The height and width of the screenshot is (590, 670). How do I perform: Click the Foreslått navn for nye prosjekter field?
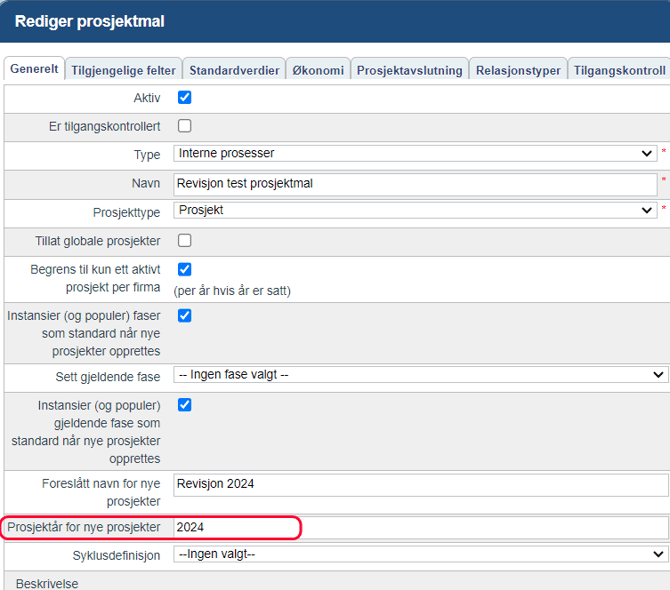coord(420,484)
